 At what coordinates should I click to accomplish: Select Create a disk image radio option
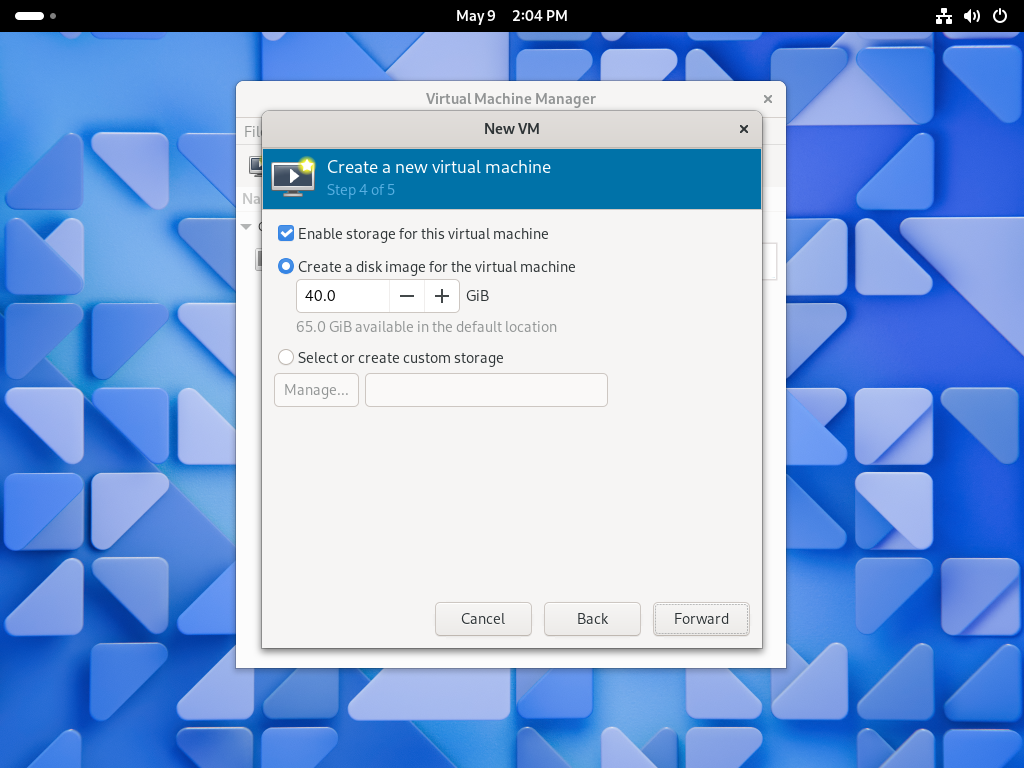click(x=287, y=267)
